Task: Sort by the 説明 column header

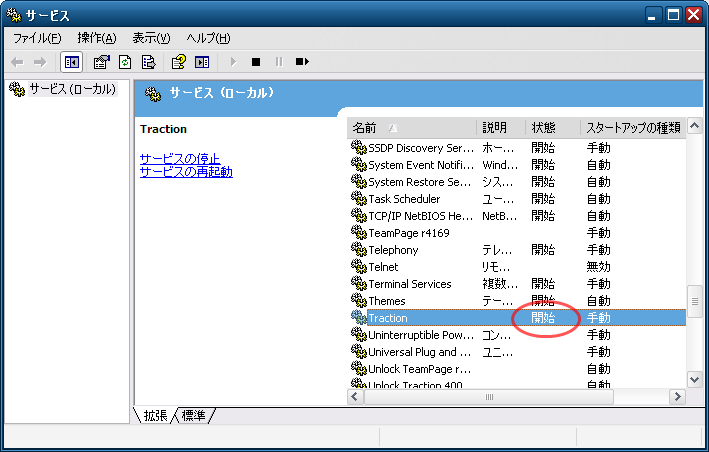Action: pyautogui.click(x=501, y=128)
